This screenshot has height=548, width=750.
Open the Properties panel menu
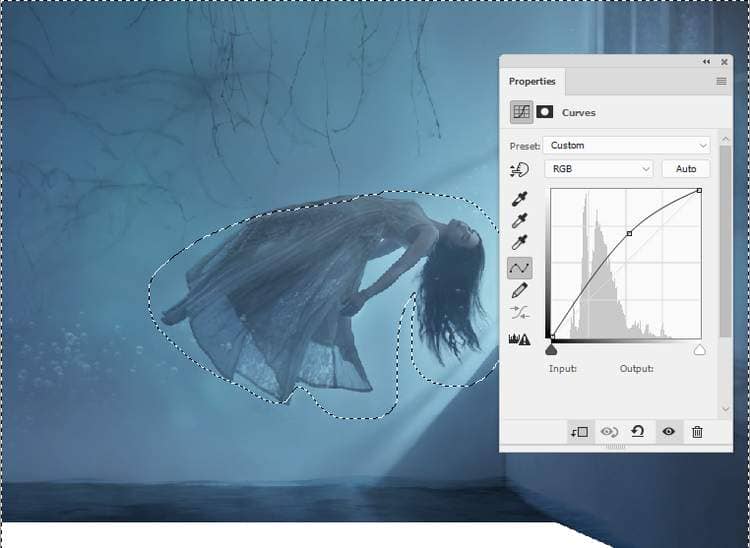point(721,81)
